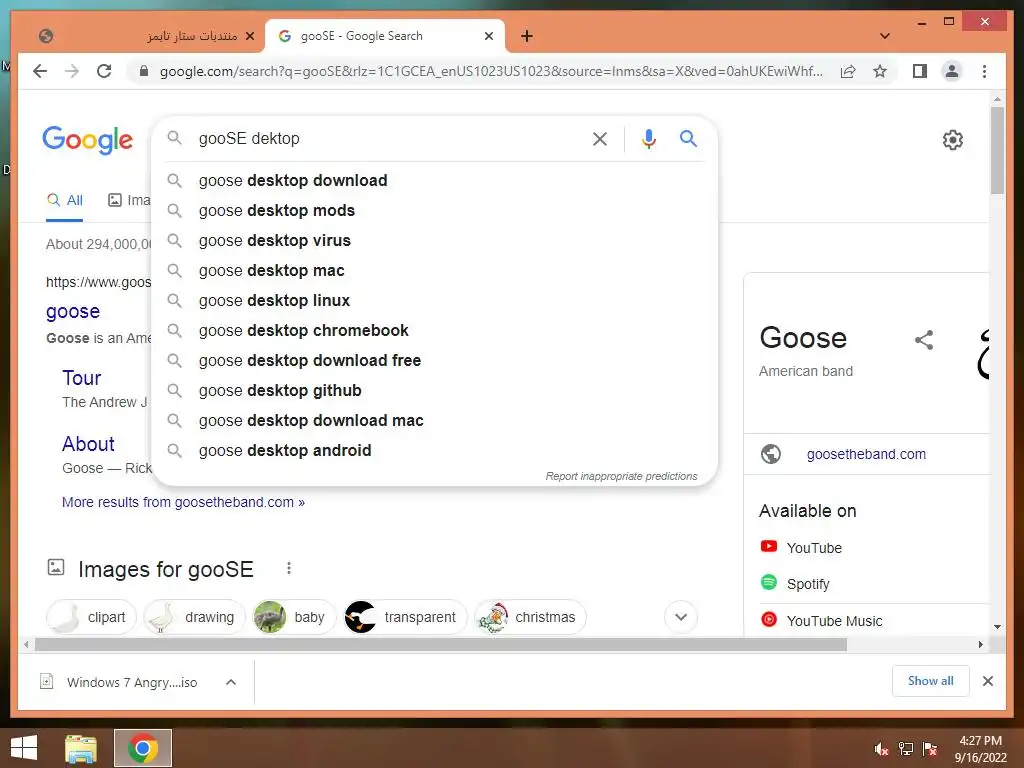Choose suggestion goose desktop android
The width and height of the screenshot is (1024, 768).
[x=435, y=451]
